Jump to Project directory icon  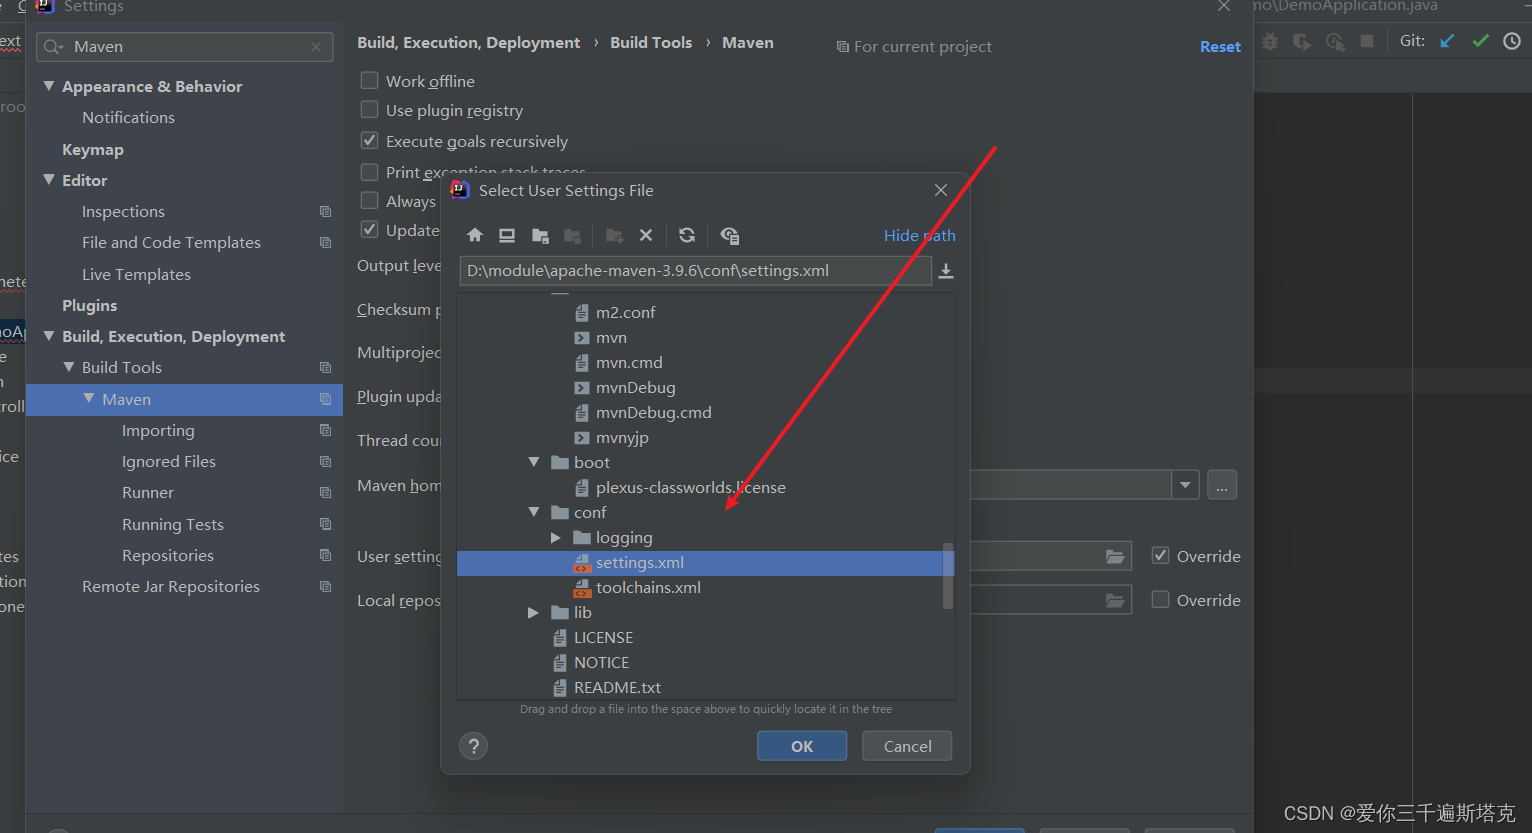[x=540, y=235]
